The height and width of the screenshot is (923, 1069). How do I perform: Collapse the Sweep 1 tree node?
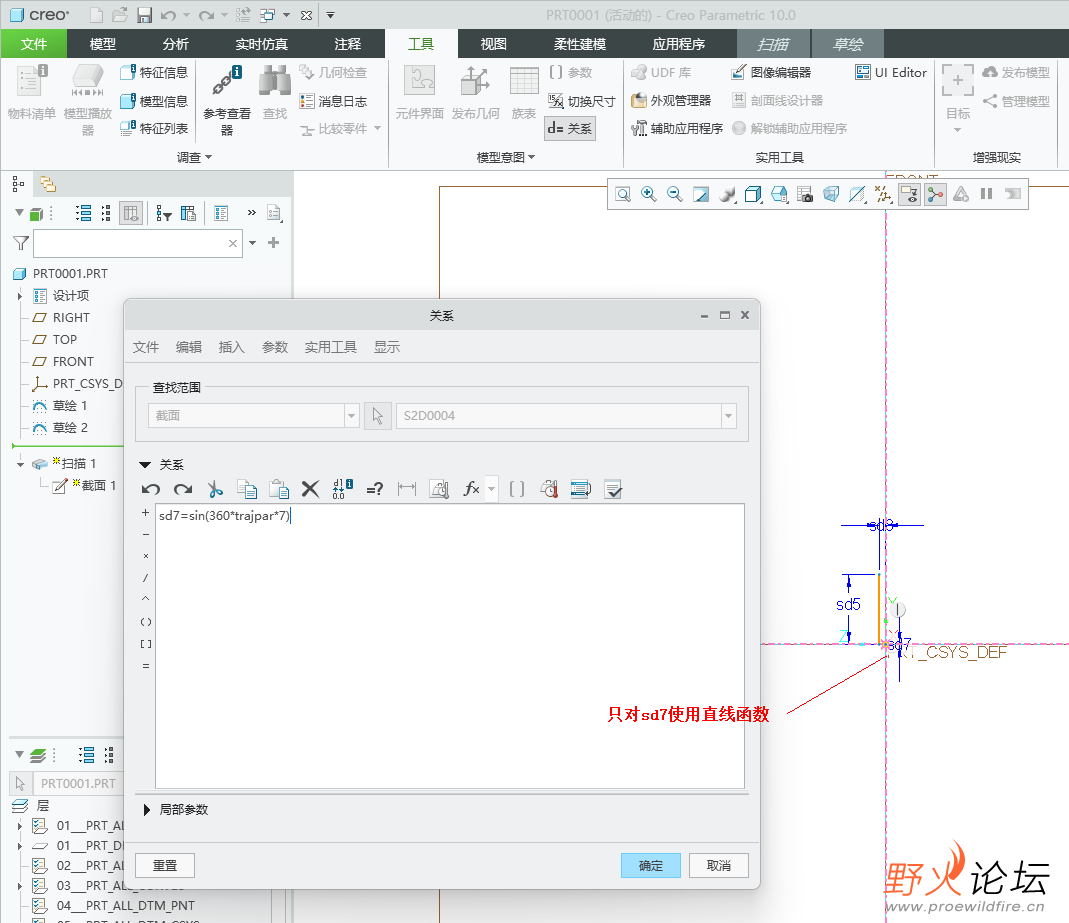[x=20, y=464]
